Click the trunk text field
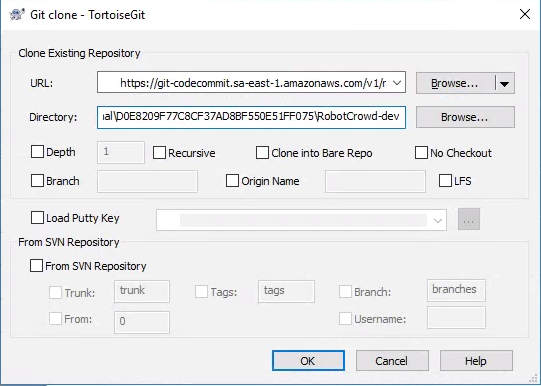 142,291
